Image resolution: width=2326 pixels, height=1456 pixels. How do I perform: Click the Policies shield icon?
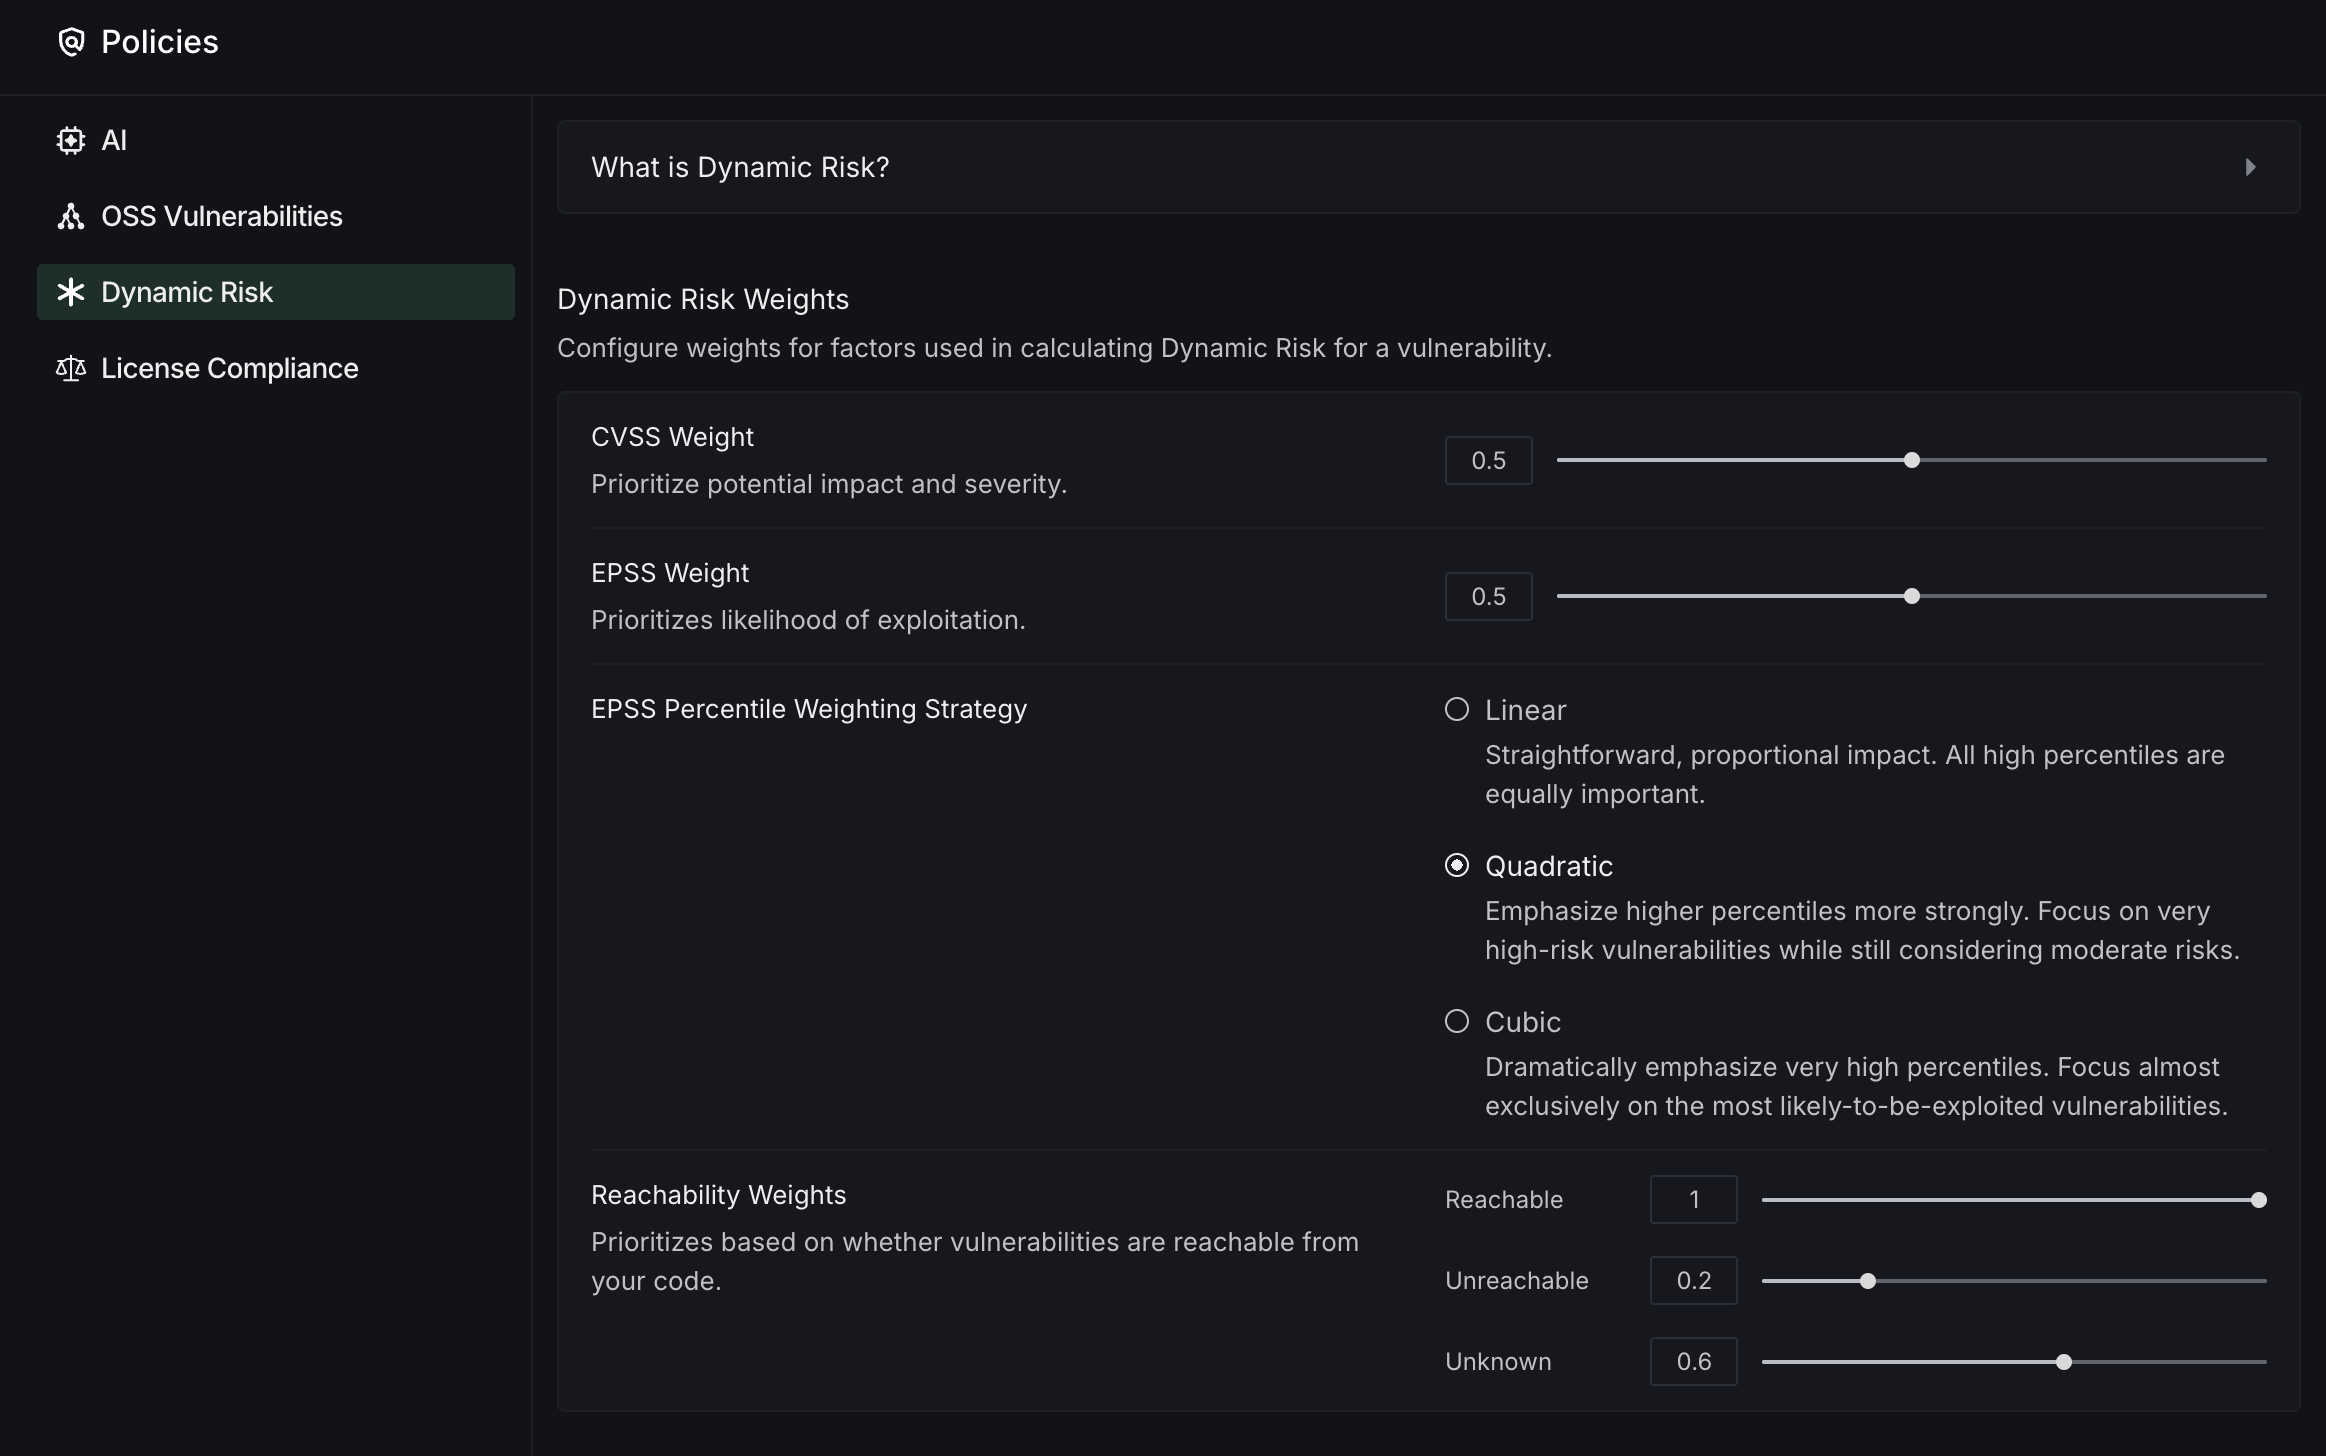pyautogui.click(x=71, y=42)
